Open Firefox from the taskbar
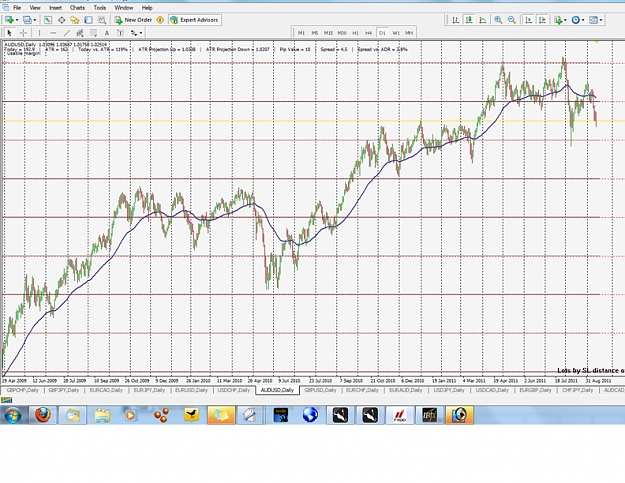 (43, 415)
